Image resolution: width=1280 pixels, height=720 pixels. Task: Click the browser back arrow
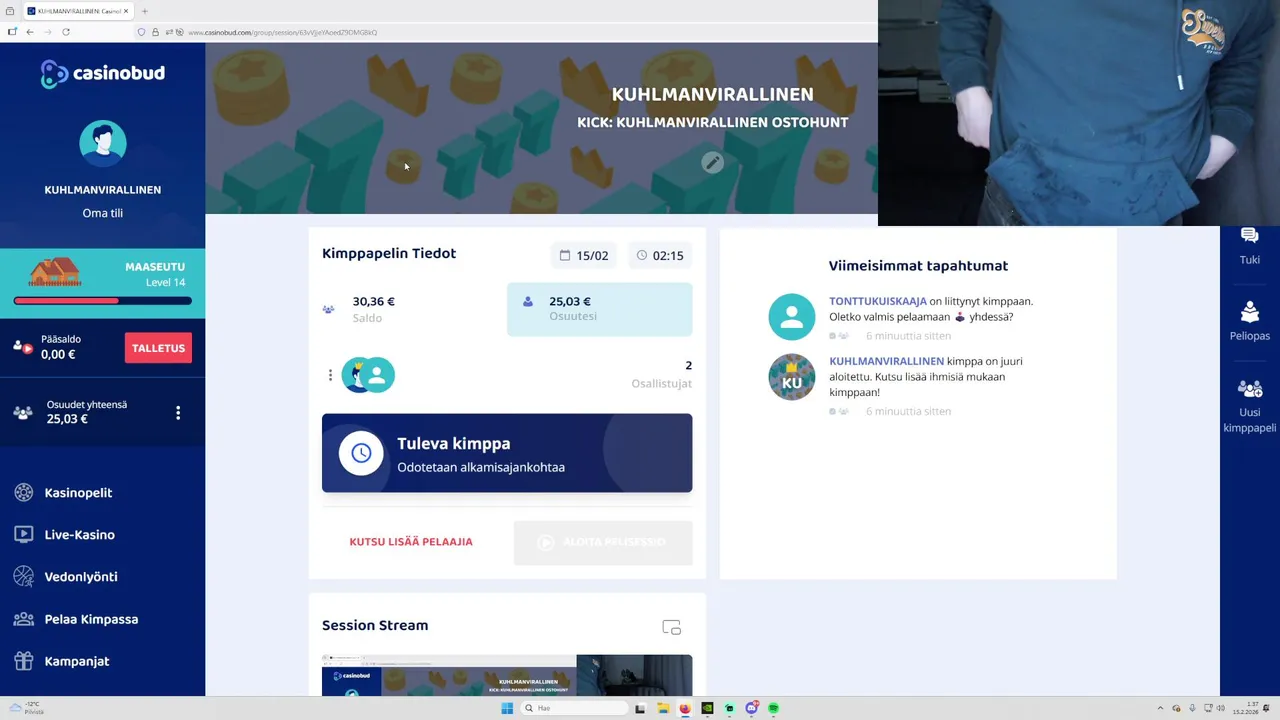(x=30, y=32)
